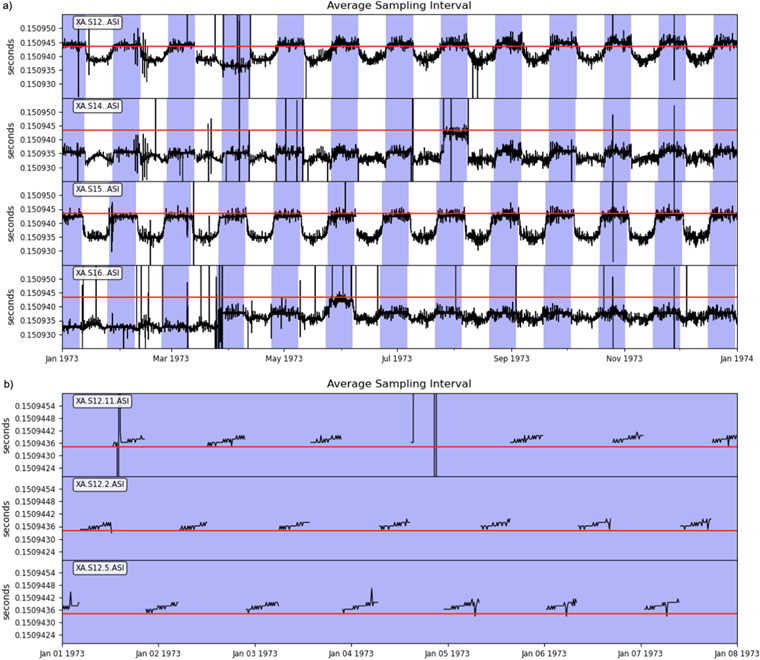Click the Jan 08 1973 tick label
Viewport: 760px width, 660px height.
(x=737, y=654)
